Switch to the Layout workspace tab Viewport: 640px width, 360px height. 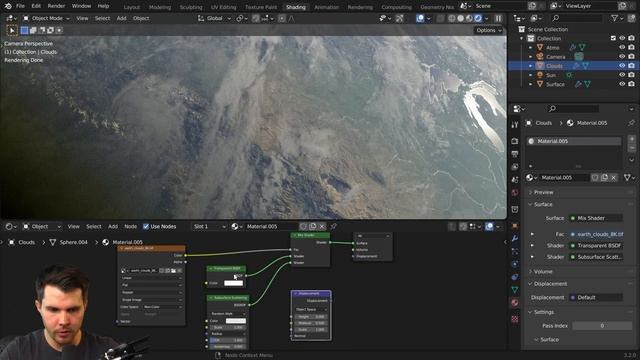(x=132, y=7)
